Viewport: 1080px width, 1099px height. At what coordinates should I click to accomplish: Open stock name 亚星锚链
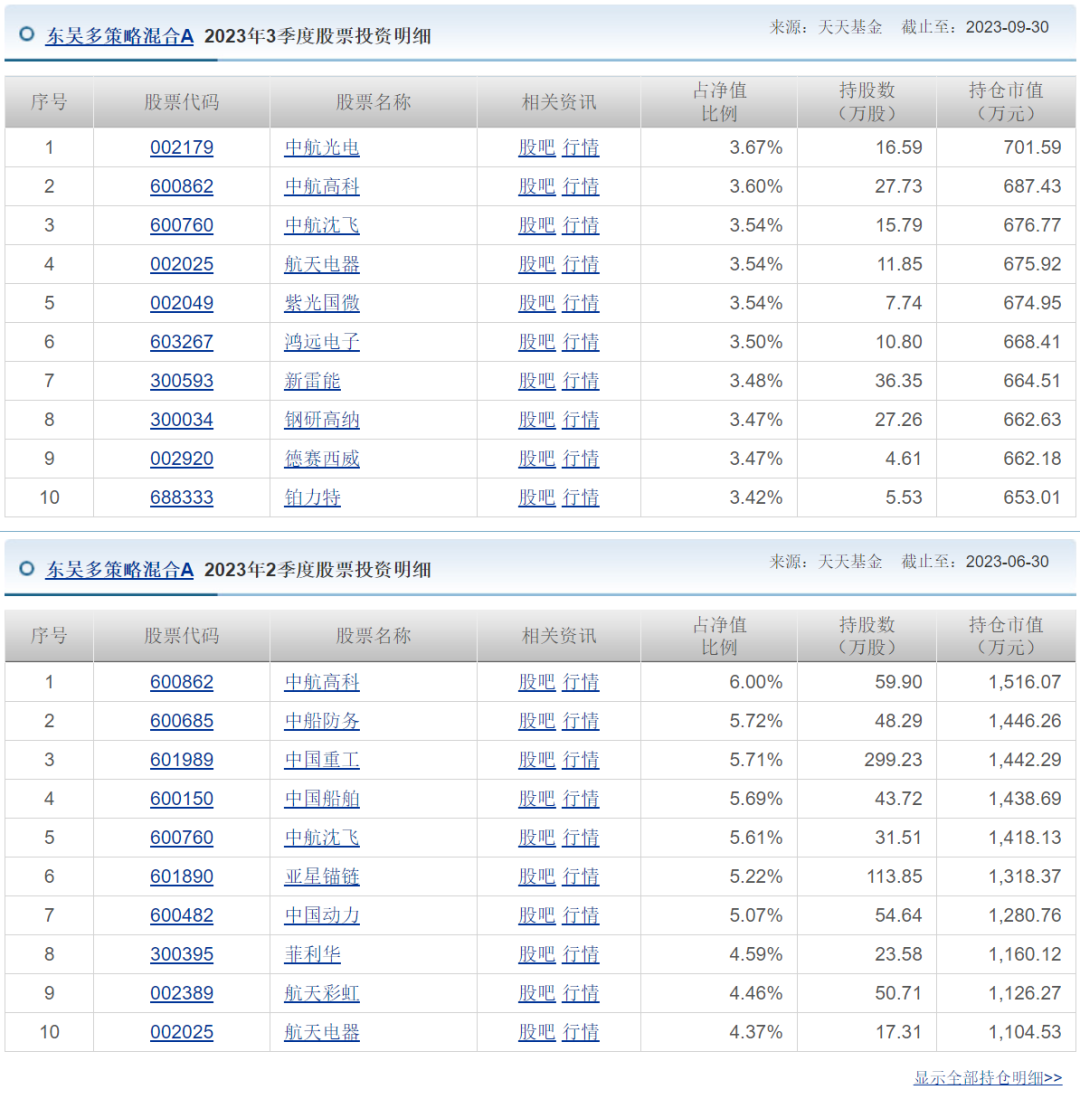[x=322, y=877]
